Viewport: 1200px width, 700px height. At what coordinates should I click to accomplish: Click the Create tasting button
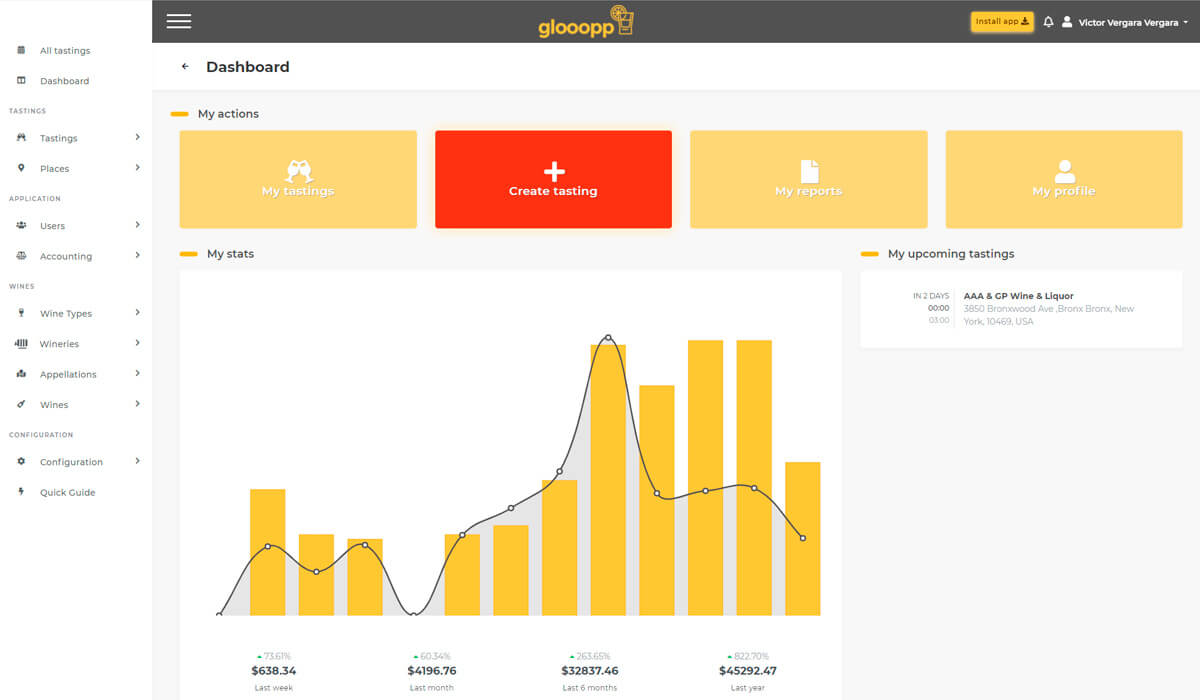[x=553, y=179]
